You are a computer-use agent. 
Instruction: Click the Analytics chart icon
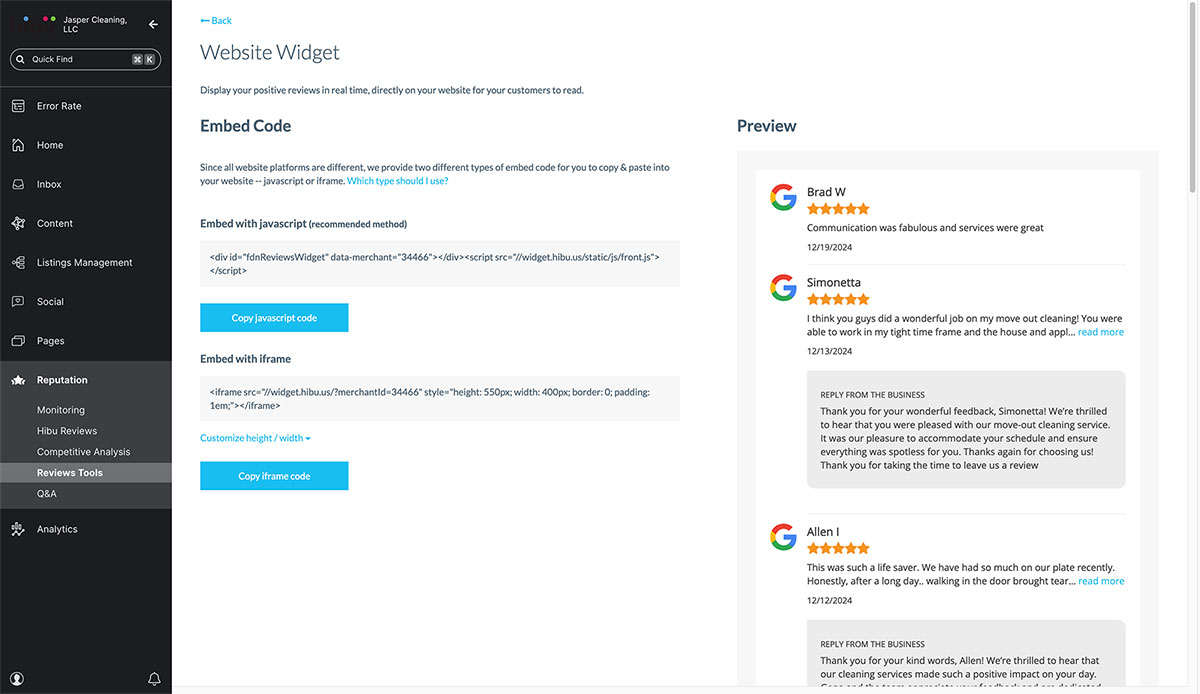click(18, 529)
